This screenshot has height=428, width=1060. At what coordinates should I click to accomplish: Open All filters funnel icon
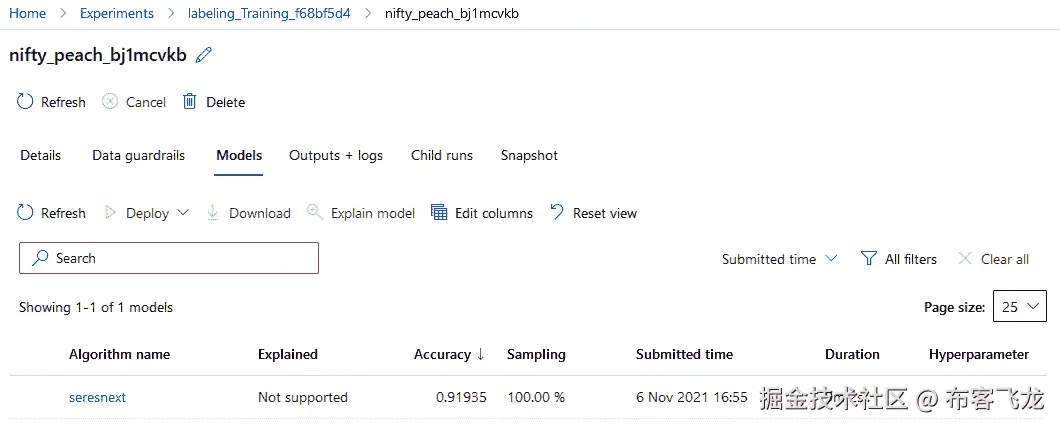869,259
